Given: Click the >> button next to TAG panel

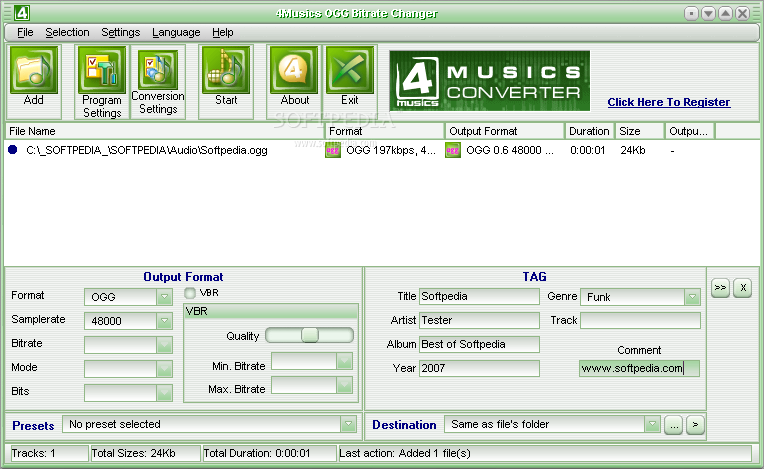Looking at the screenshot, I should [x=720, y=288].
